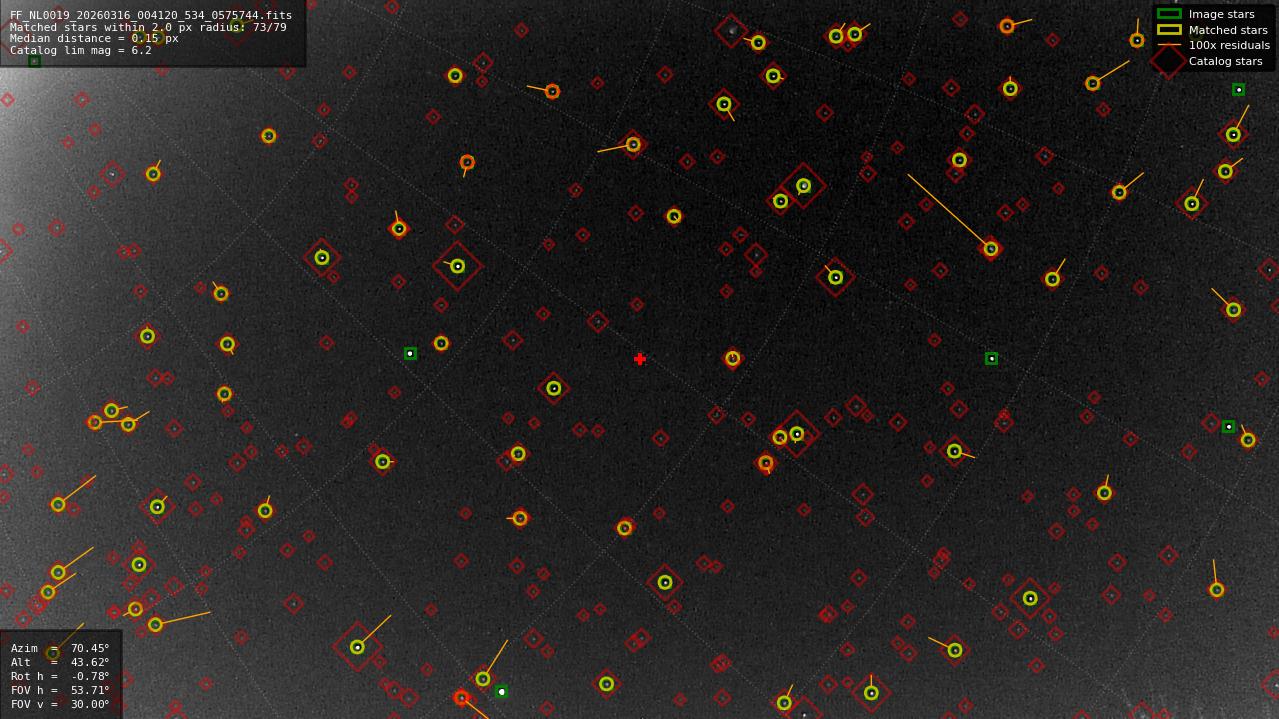The image size is (1279, 719).
Task: Select the 'Catalog stars' legend label
Action: tap(1225, 61)
